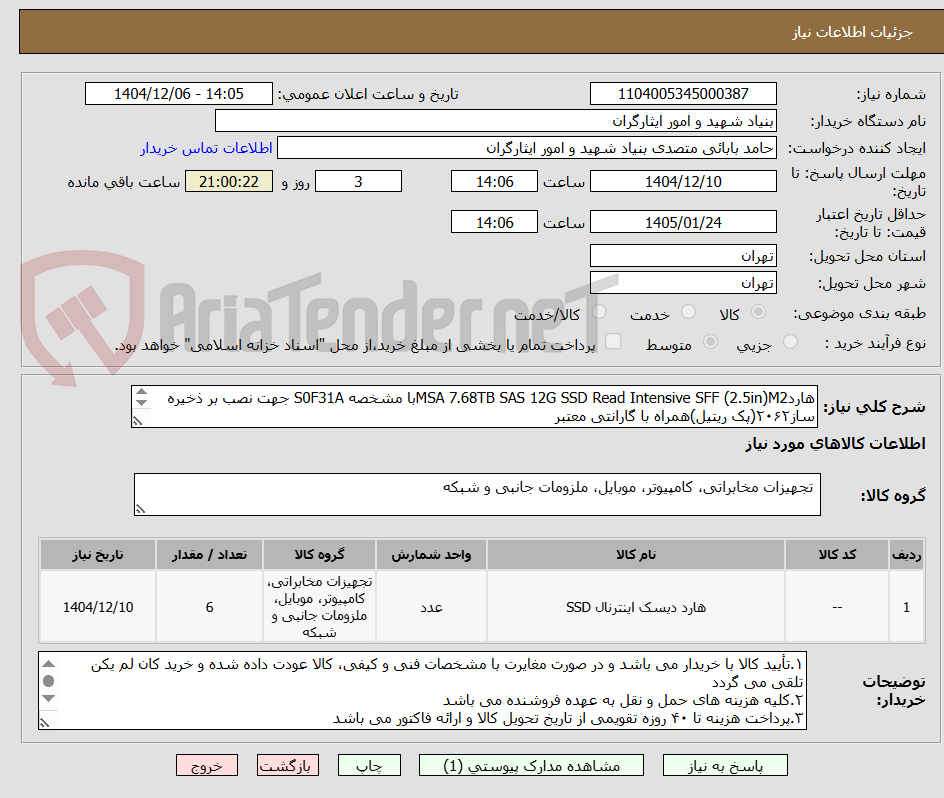Click price validity date field 1405/01/24

pyautogui.click(x=683, y=222)
